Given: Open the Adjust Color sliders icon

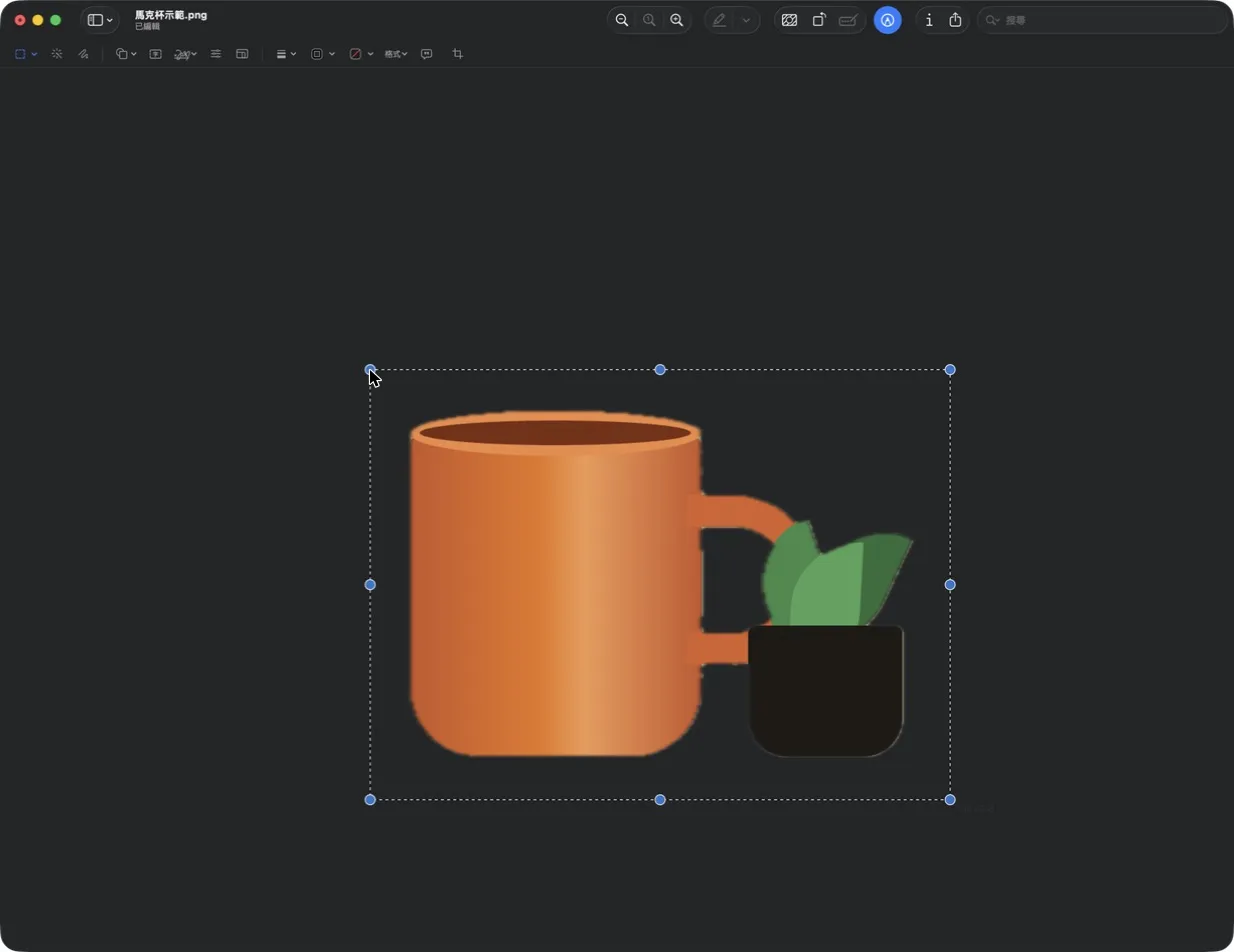Looking at the screenshot, I should 216,54.
